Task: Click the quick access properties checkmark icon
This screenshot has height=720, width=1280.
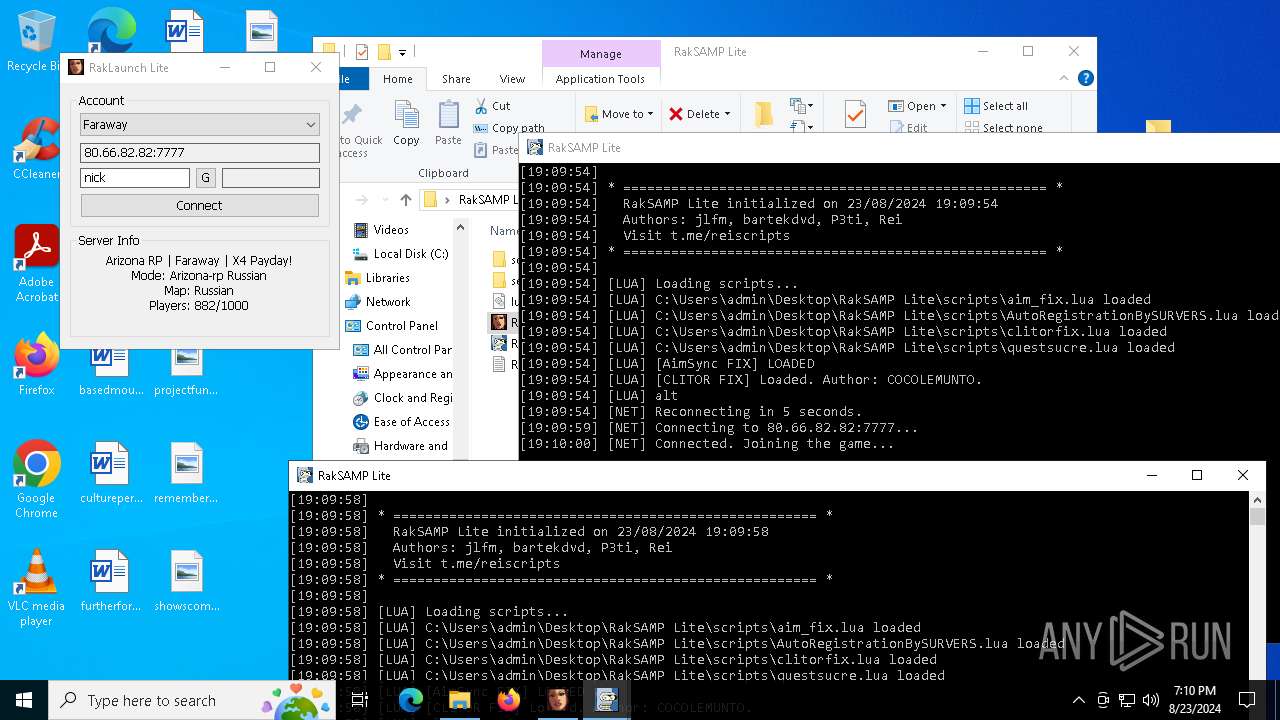Action: tap(362, 52)
